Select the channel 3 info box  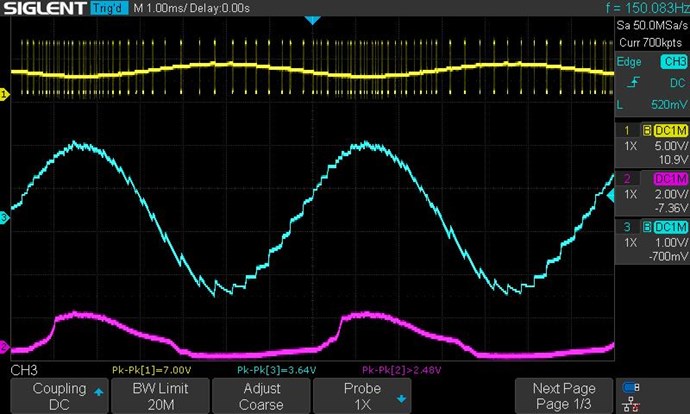pyautogui.click(x=652, y=242)
